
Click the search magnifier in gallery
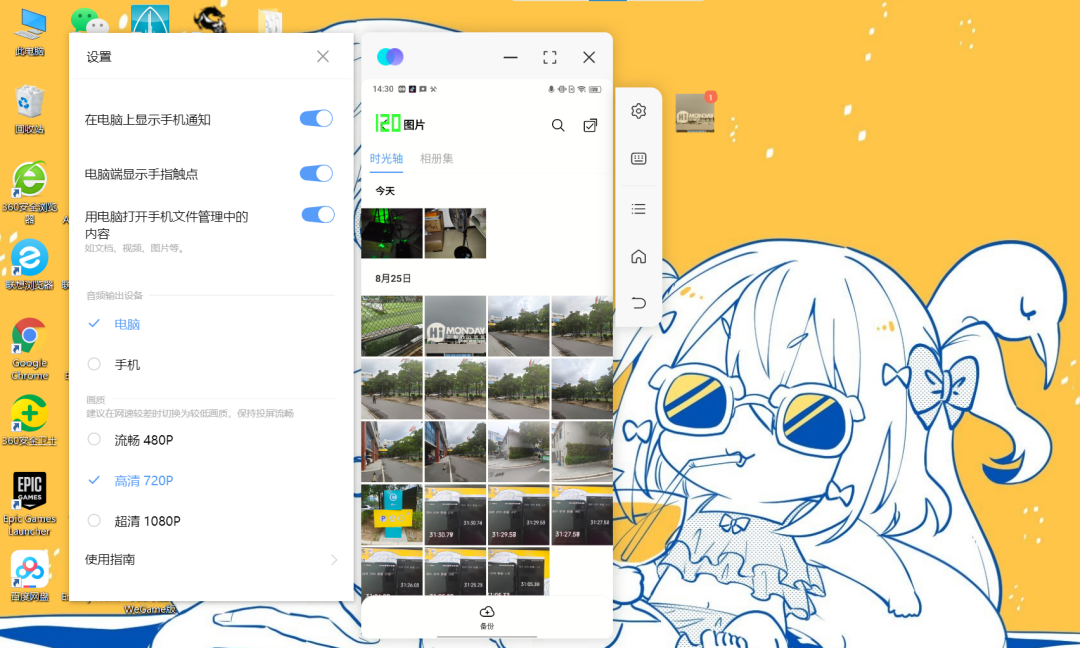click(x=558, y=125)
